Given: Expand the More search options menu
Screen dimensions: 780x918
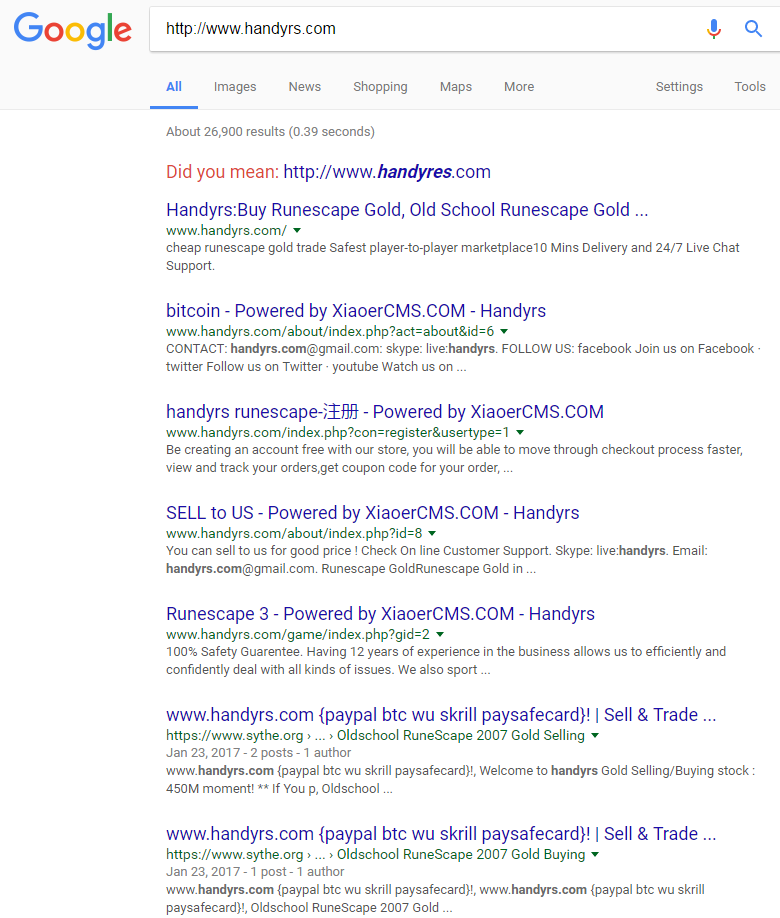Looking at the screenshot, I should 519,87.
